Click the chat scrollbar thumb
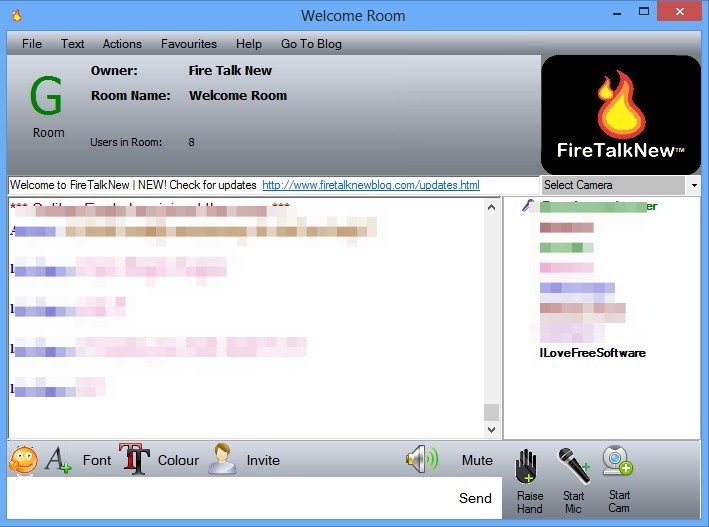709x527 pixels. (492, 412)
